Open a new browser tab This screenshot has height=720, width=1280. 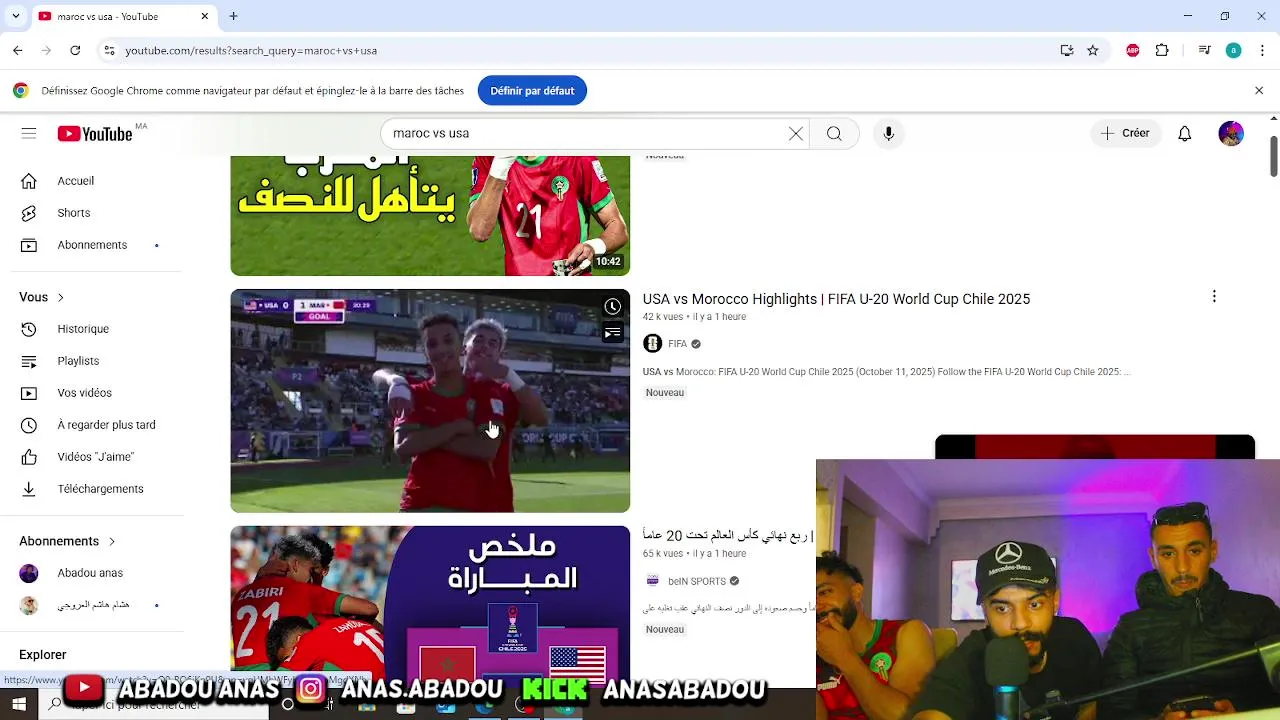pos(233,16)
